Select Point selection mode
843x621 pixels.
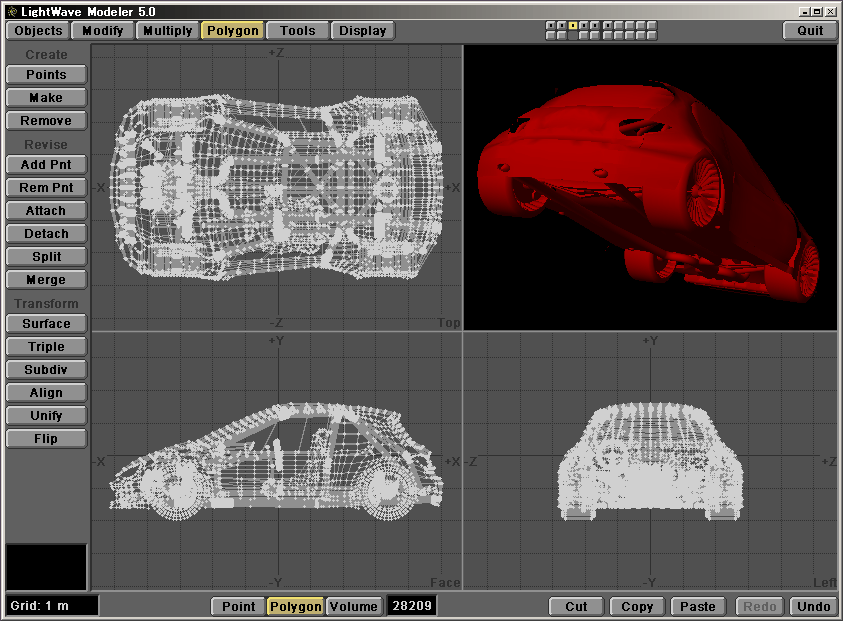(238, 606)
